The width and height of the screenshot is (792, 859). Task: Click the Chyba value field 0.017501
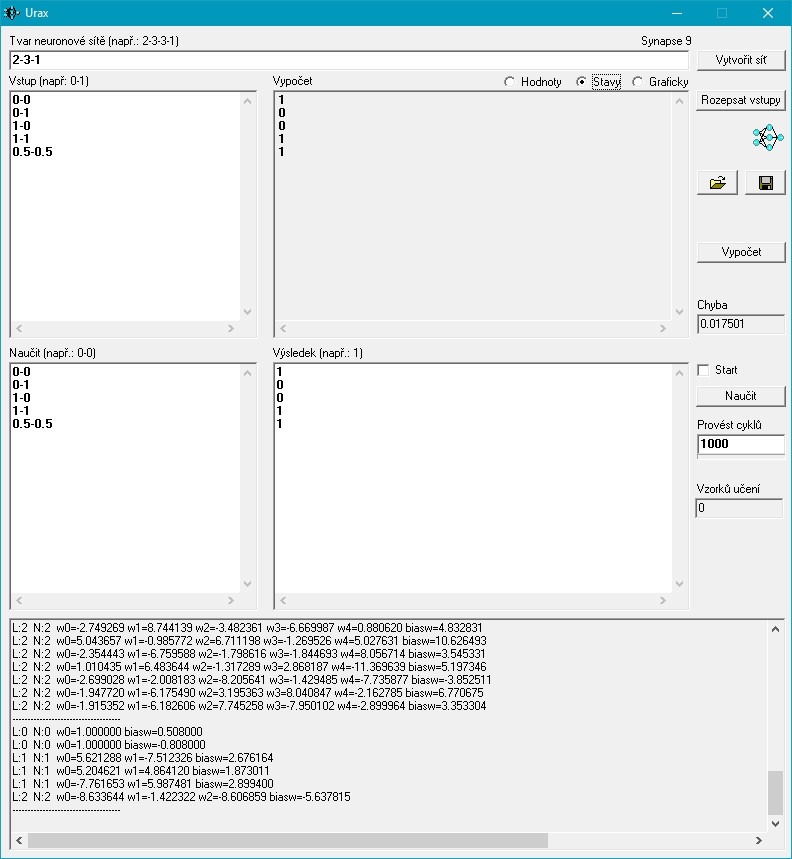741,324
